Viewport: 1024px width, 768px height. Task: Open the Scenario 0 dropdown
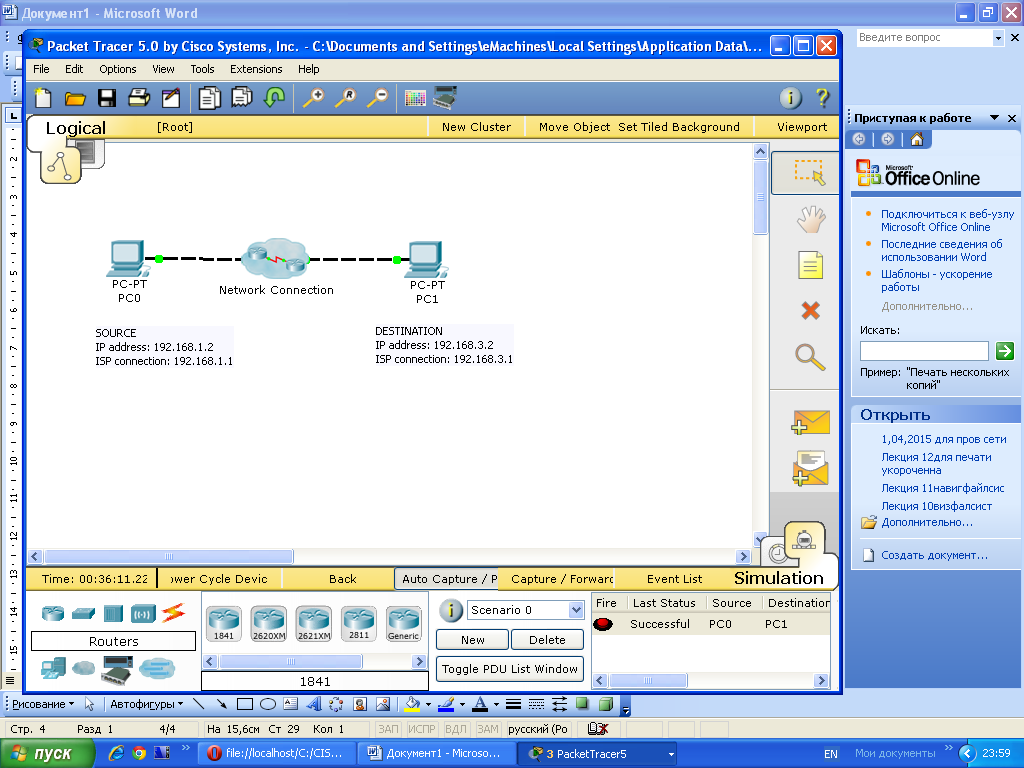pyautogui.click(x=575, y=610)
